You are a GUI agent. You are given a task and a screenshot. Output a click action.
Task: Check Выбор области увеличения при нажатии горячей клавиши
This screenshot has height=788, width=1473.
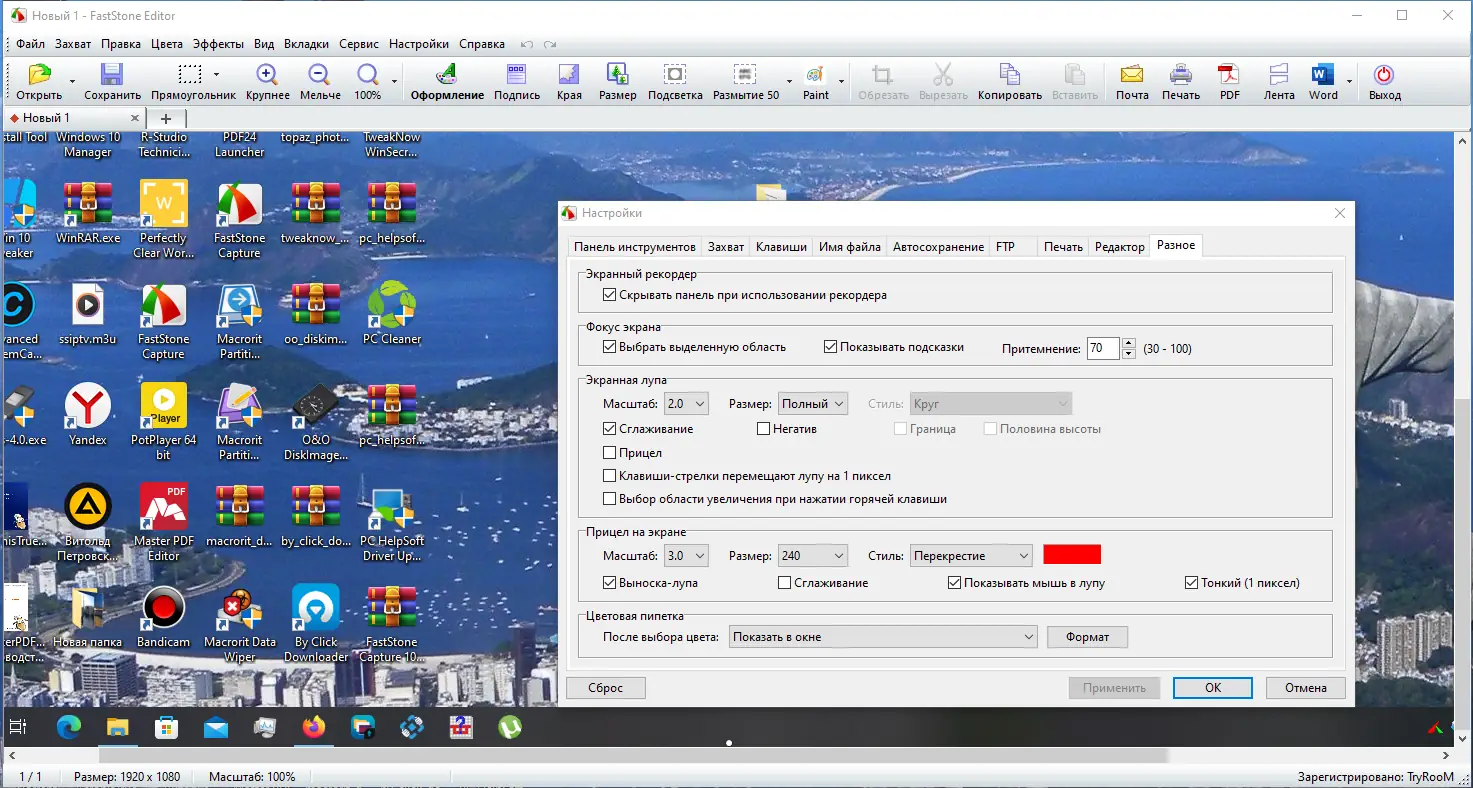pyautogui.click(x=609, y=499)
